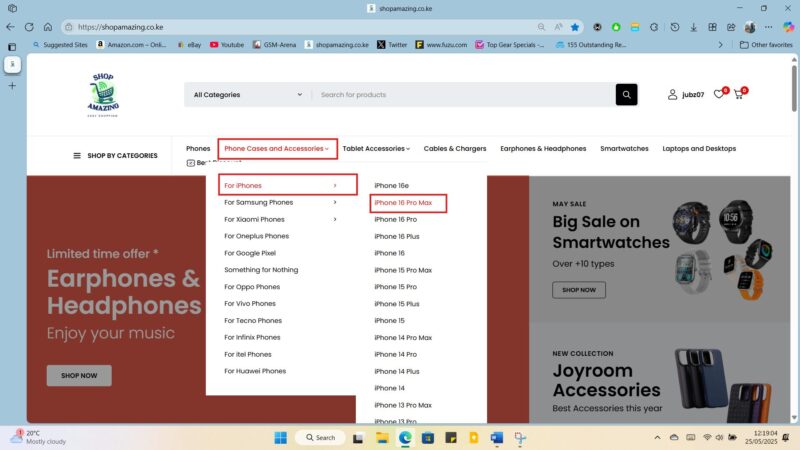Expand the Tablet Accessories menu
Viewport: 800px width, 450px height.
click(x=376, y=149)
